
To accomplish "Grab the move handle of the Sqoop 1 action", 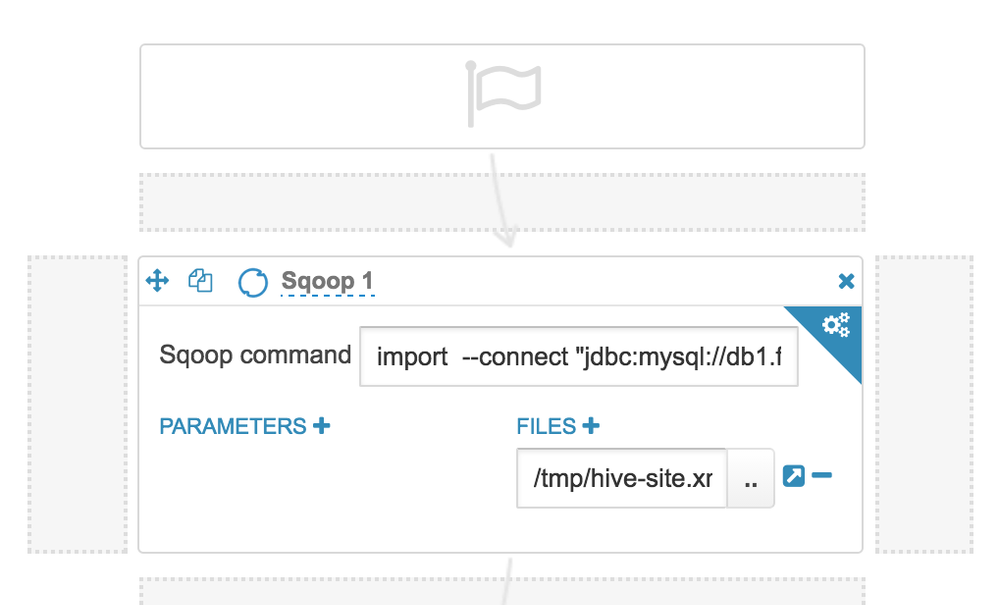I will pyautogui.click(x=157, y=281).
